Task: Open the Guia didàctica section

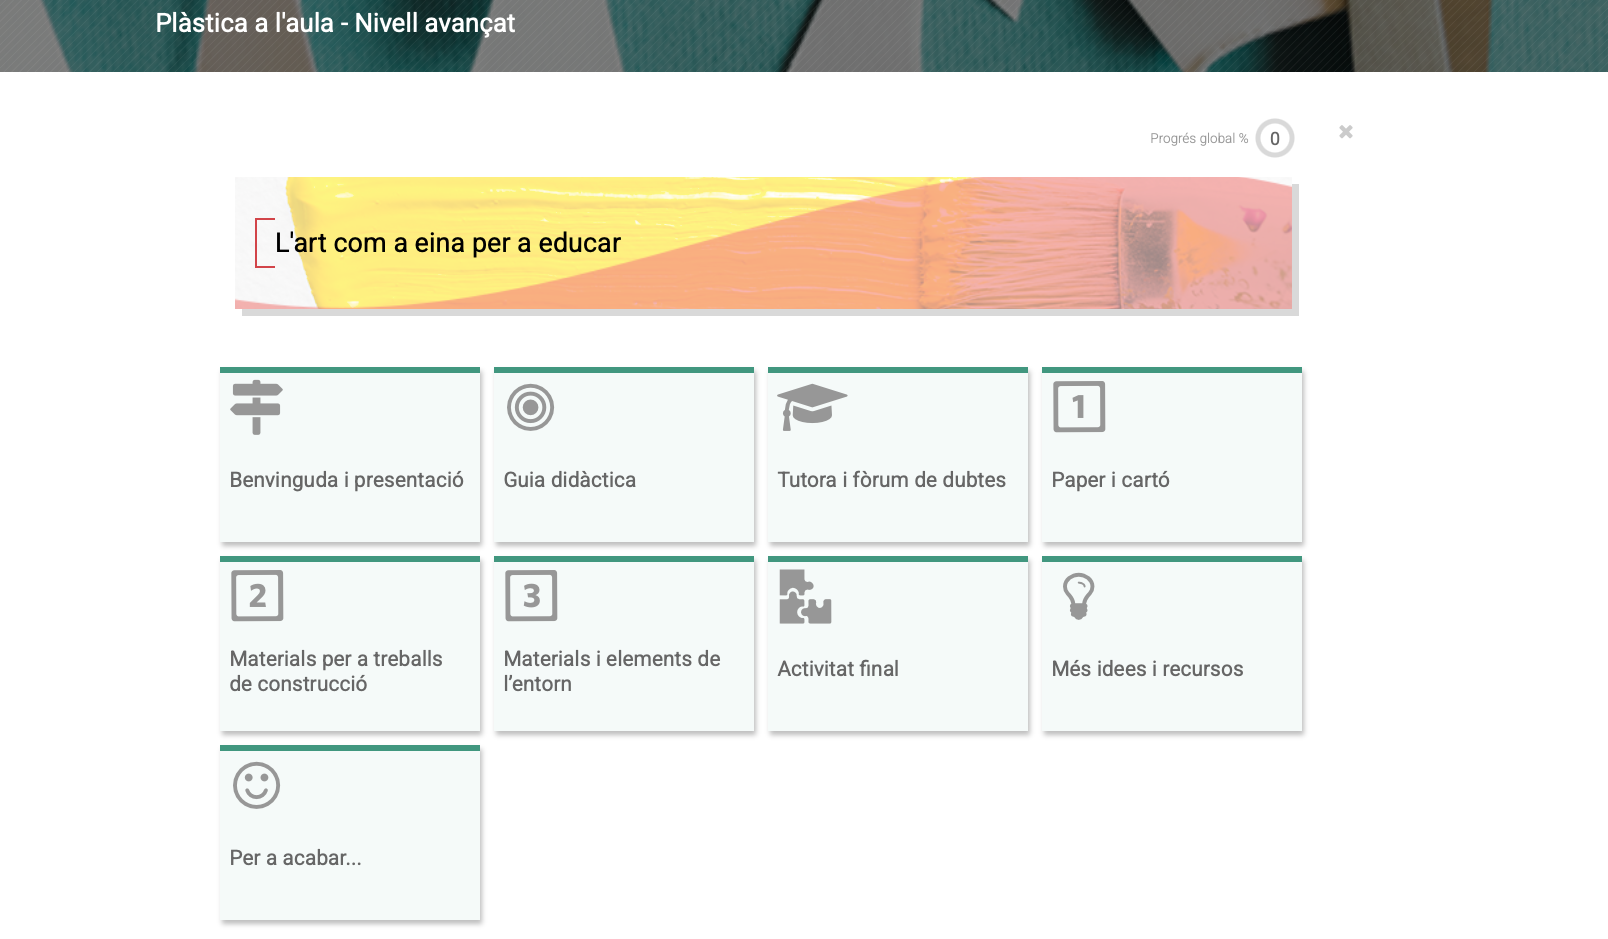Action: click(x=569, y=480)
